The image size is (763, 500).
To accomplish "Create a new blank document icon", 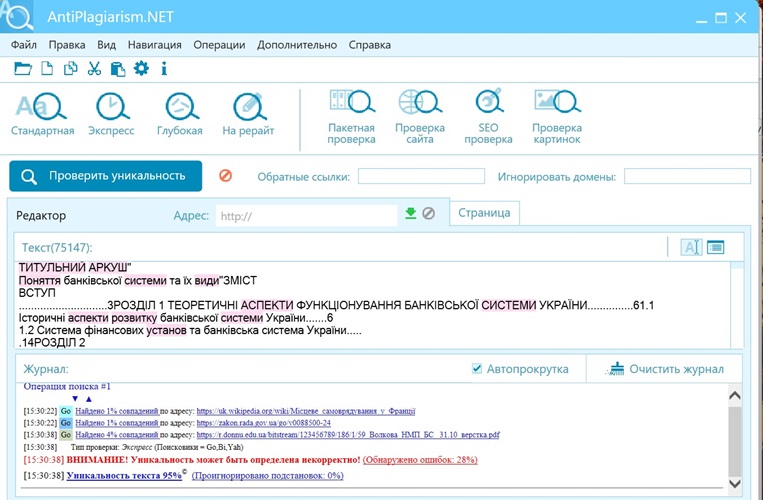I will 47,69.
